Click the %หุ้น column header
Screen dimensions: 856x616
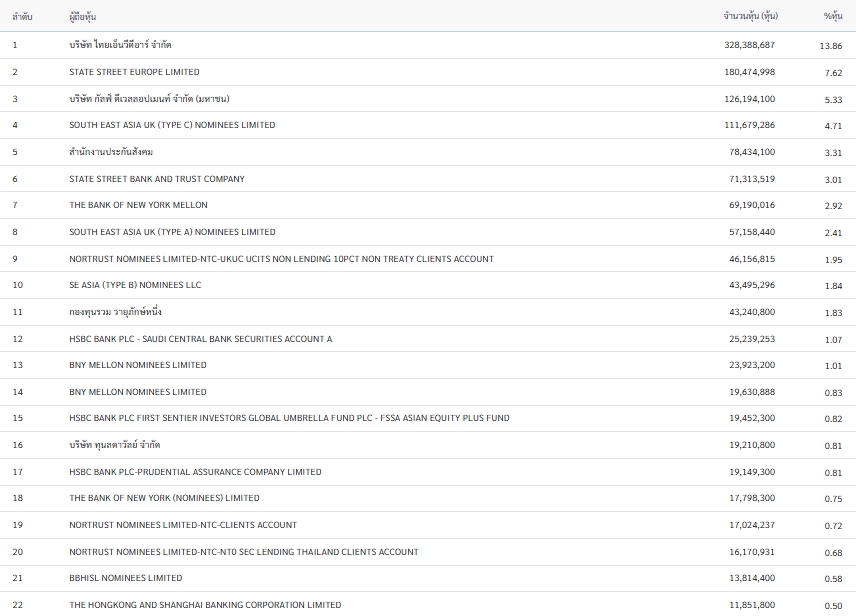click(833, 16)
